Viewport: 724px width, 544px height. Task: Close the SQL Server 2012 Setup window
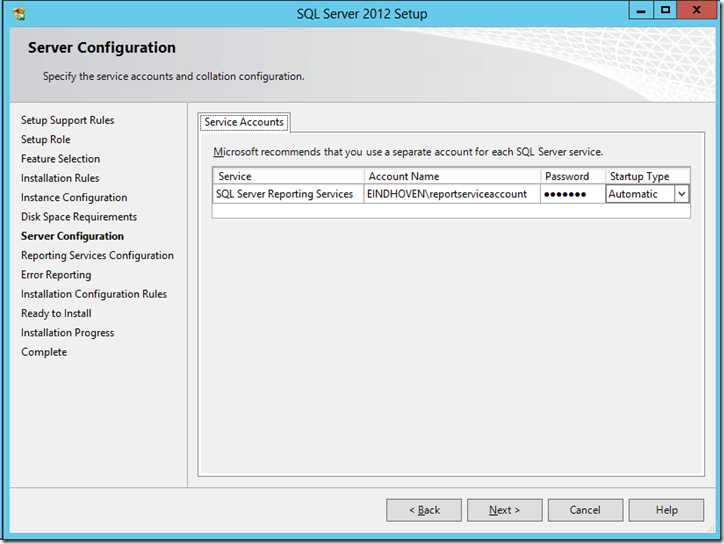(696, 10)
